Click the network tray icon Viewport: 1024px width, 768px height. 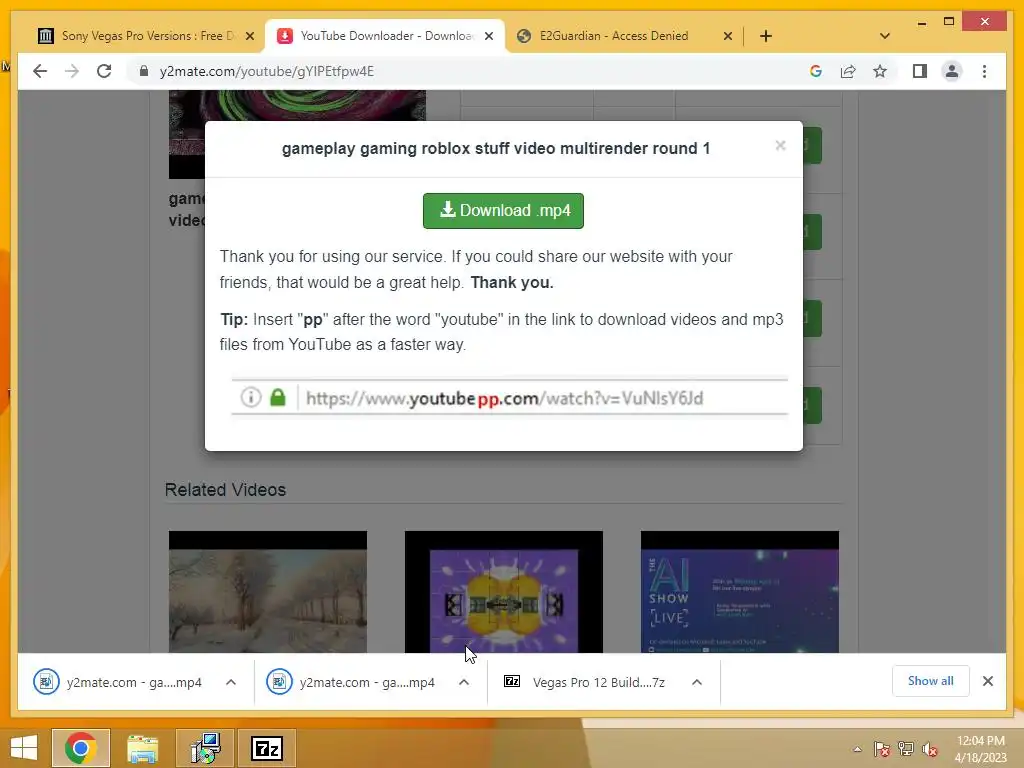click(906, 749)
